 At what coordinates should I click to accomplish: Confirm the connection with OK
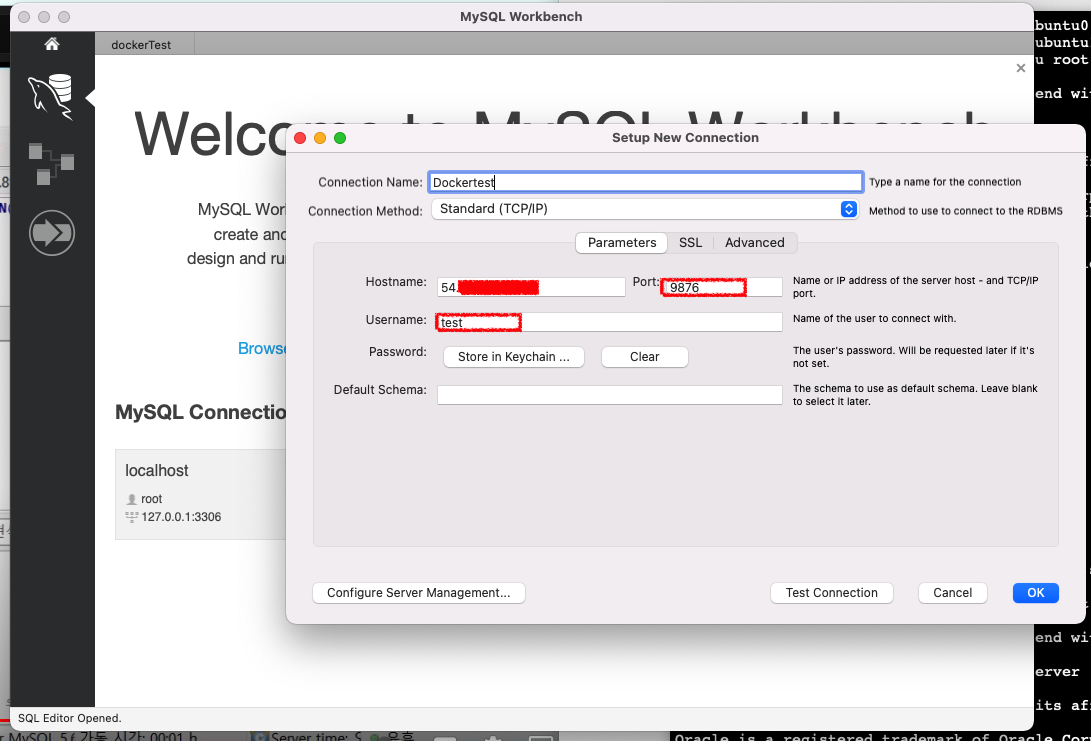pyautogui.click(x=1035, y=593)
